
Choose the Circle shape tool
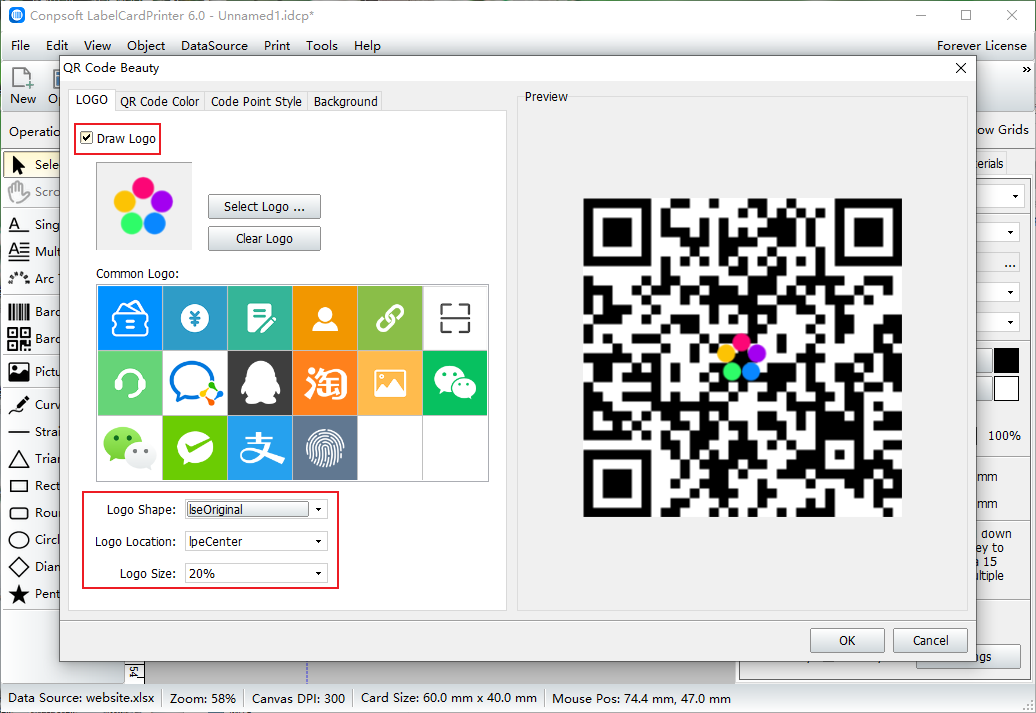coord(33,539)
